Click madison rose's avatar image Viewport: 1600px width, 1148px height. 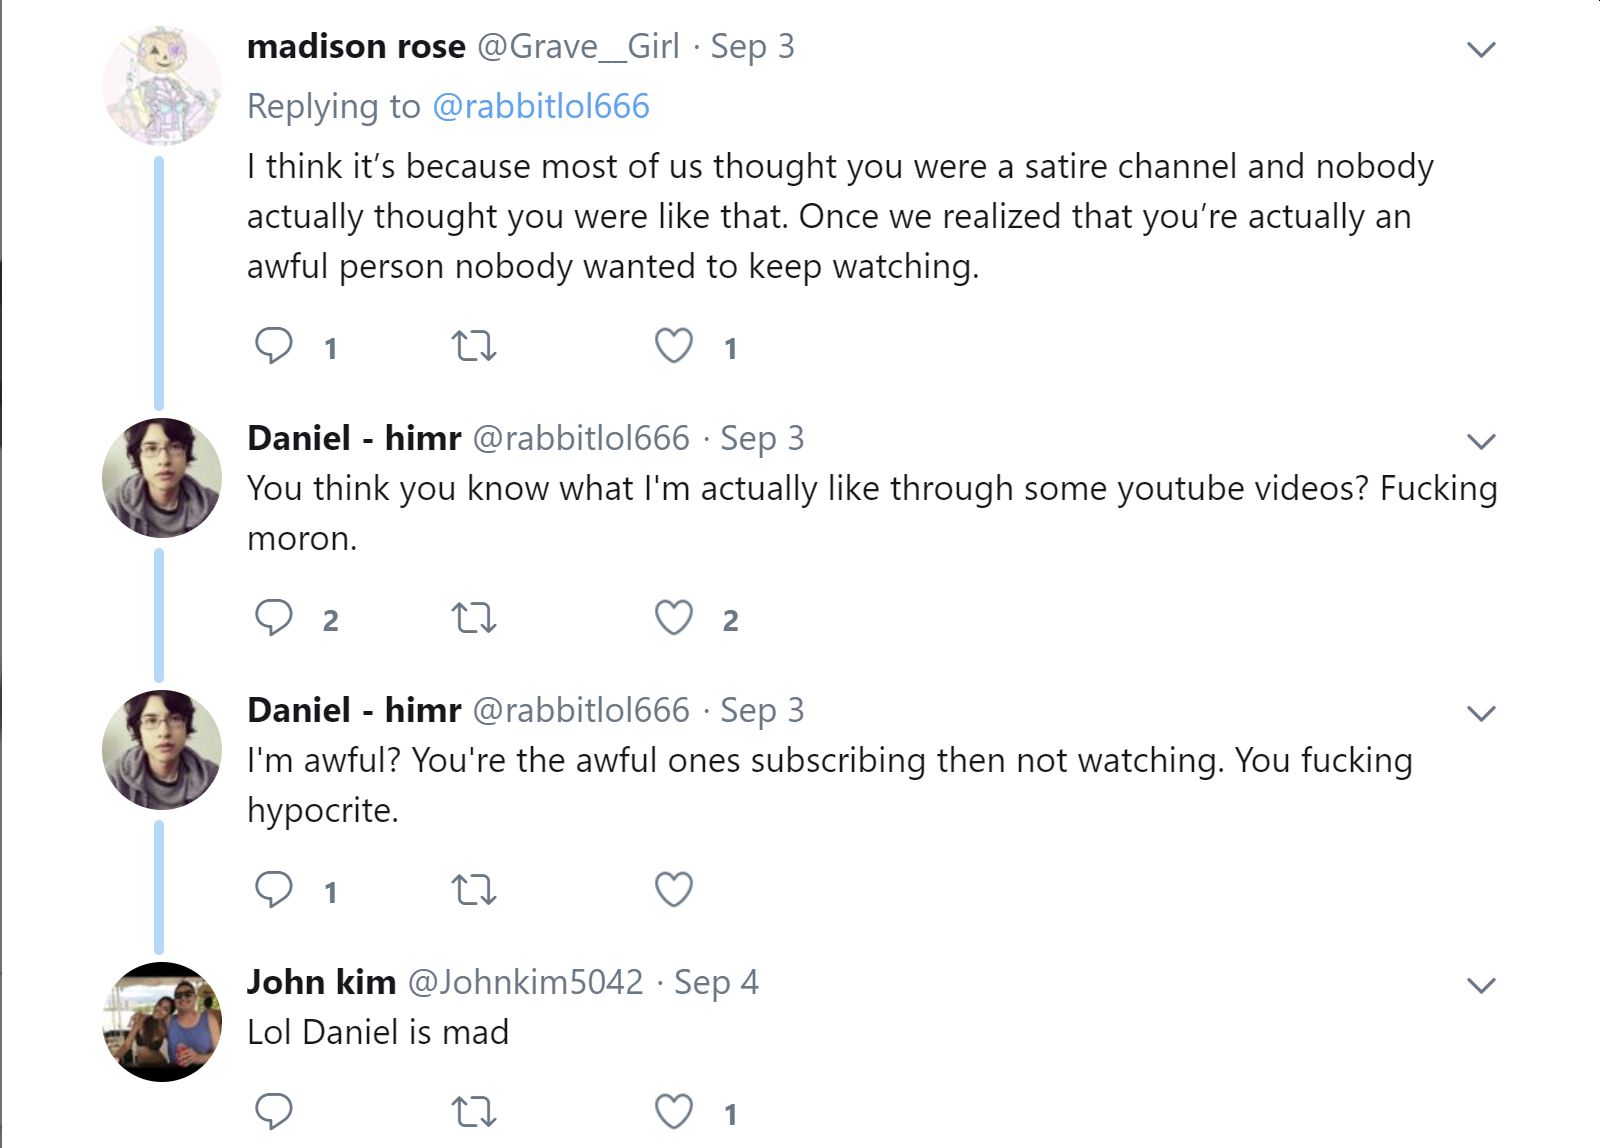pos(162,86)
